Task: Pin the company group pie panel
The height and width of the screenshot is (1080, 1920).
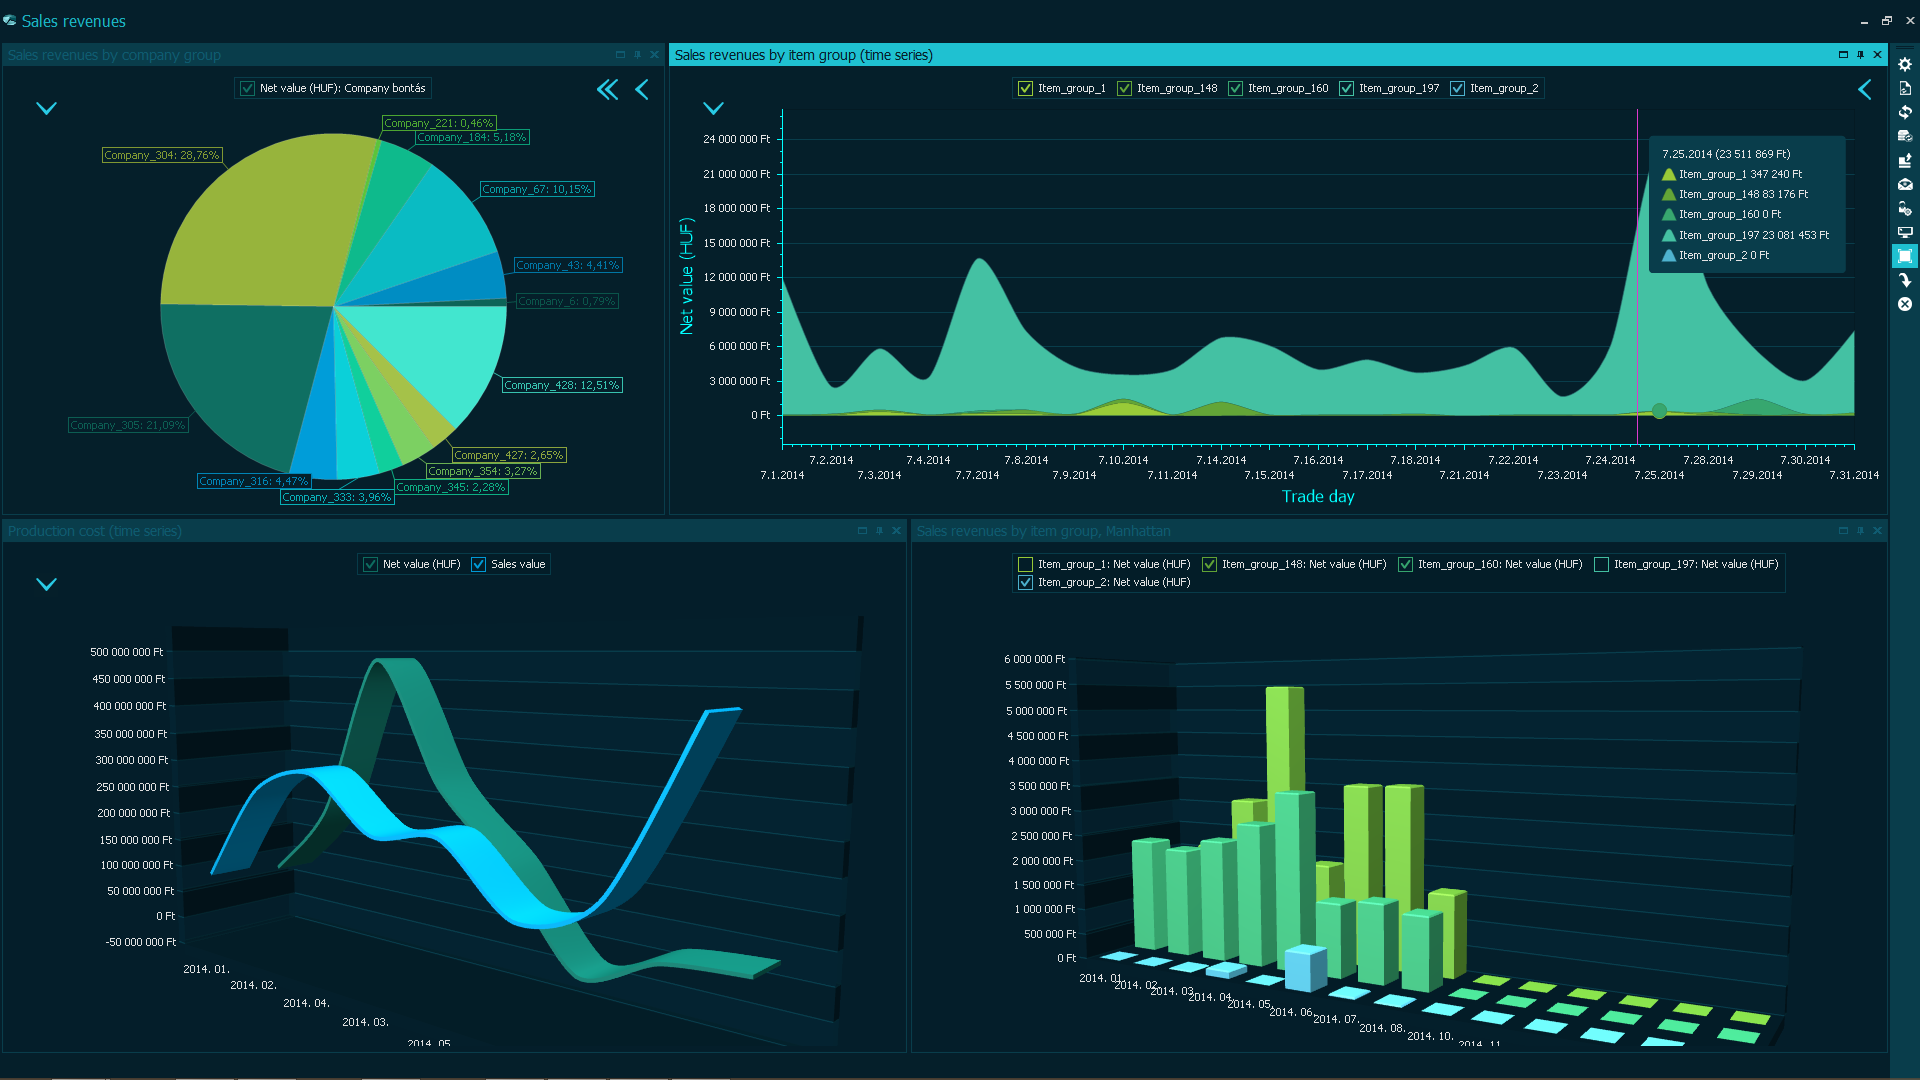Action: (x=637, y=55)
